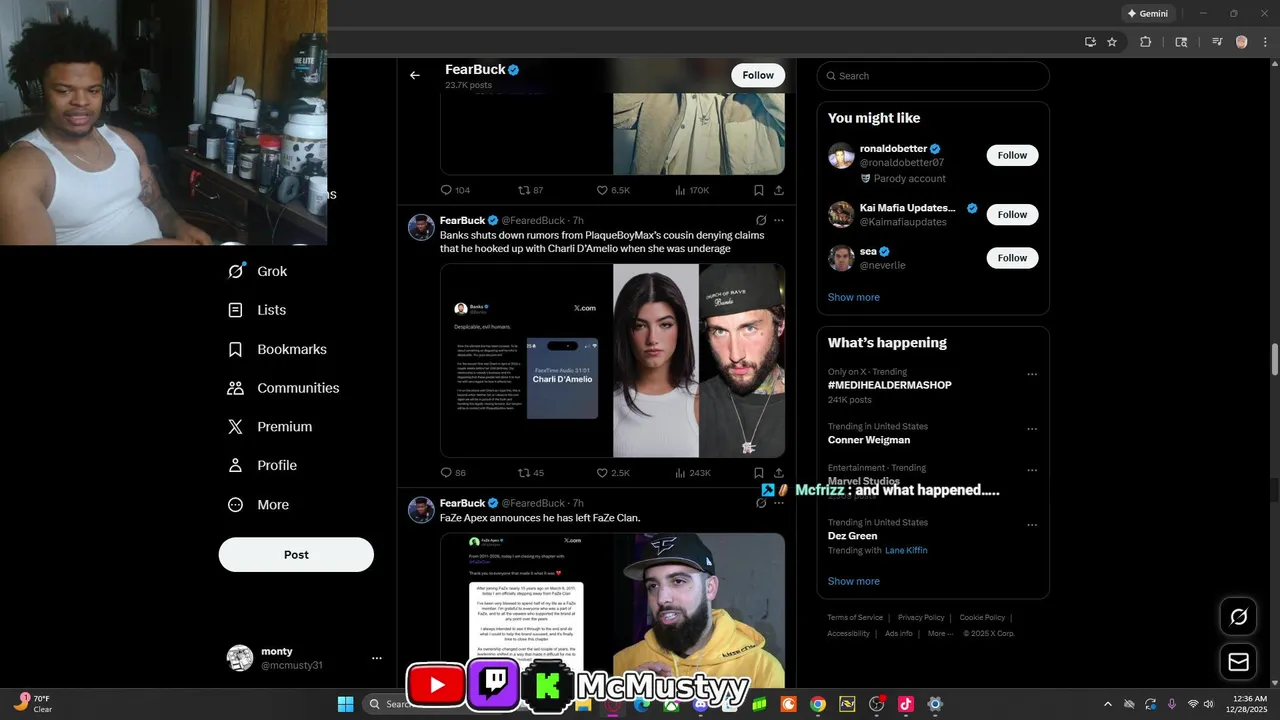Open the Lane Kiffin related trend link
Screen dimensions: 1280x720
tap(906, 551)
